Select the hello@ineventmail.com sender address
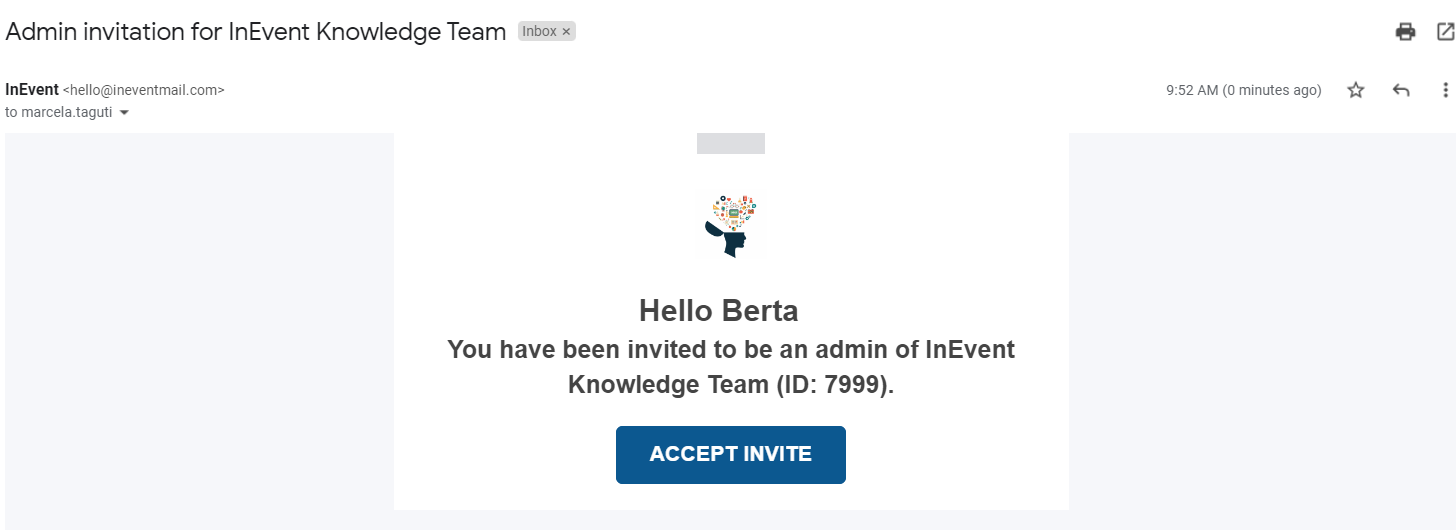The height and width of the screenshot is (530, 1456). [144, 90]
